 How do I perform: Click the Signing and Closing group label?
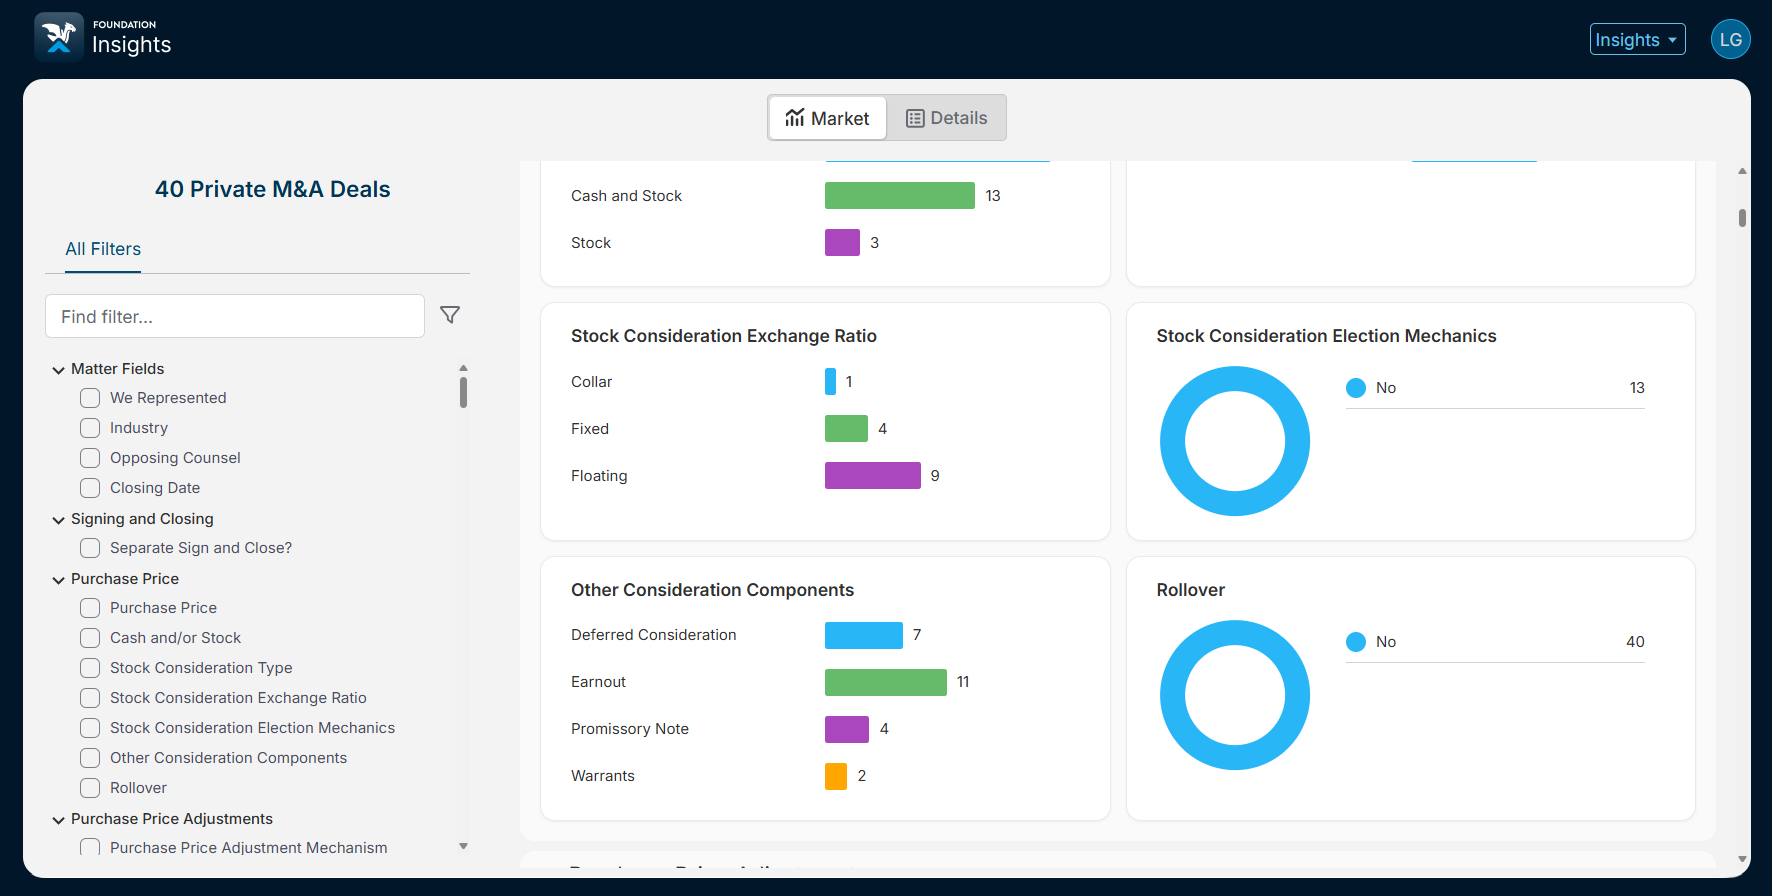(142, 519)
